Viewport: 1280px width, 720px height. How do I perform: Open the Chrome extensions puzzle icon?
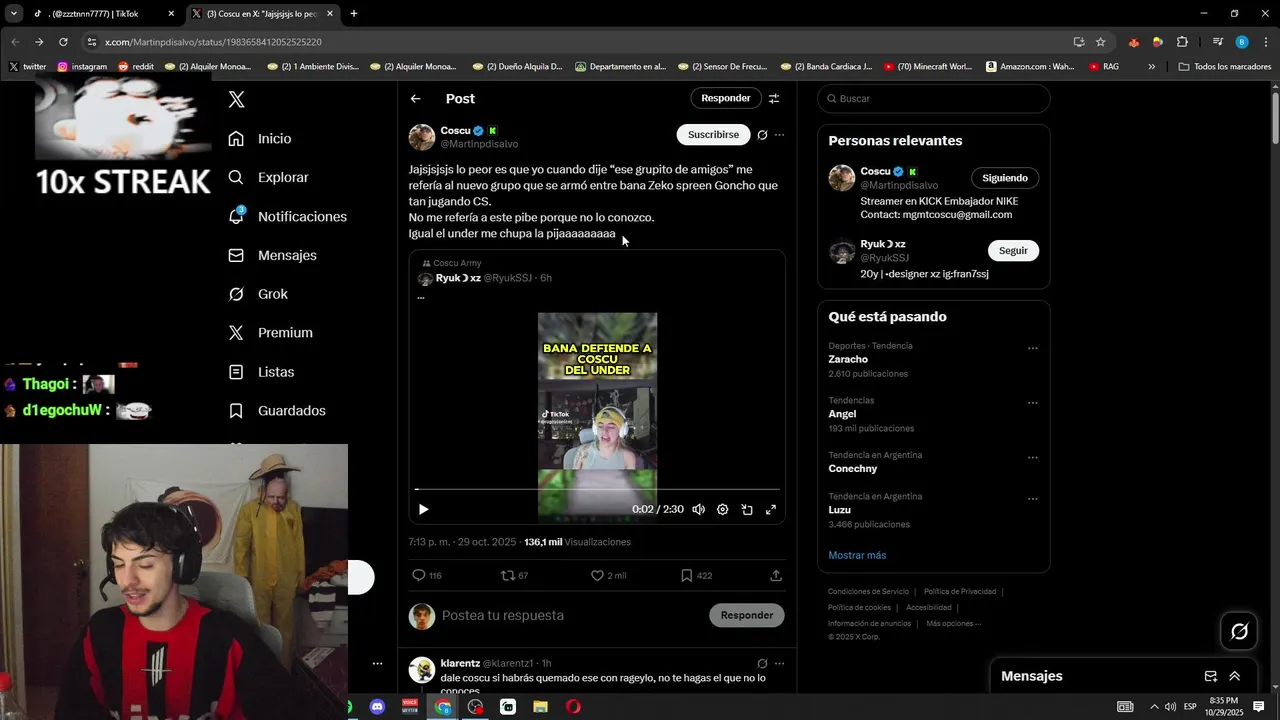point(1182,42)
